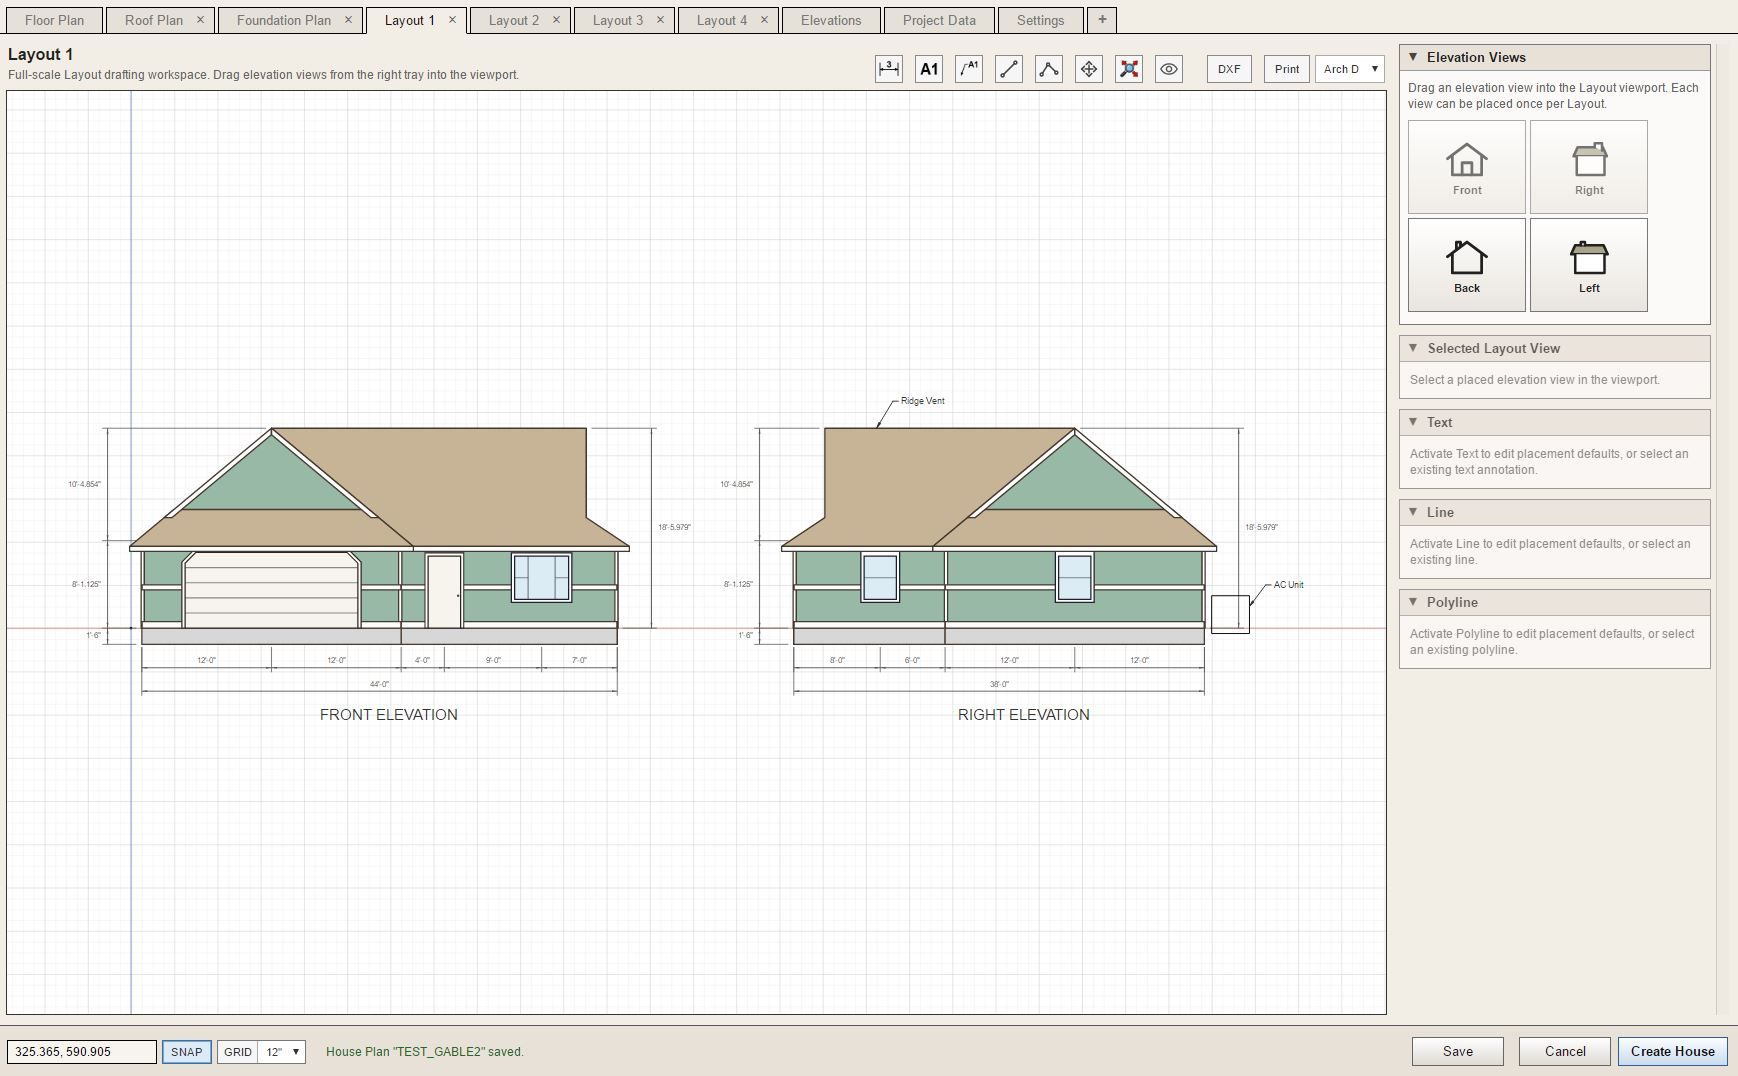
Task: Switch to the Floor Plan tab
Action: [54, 20]
